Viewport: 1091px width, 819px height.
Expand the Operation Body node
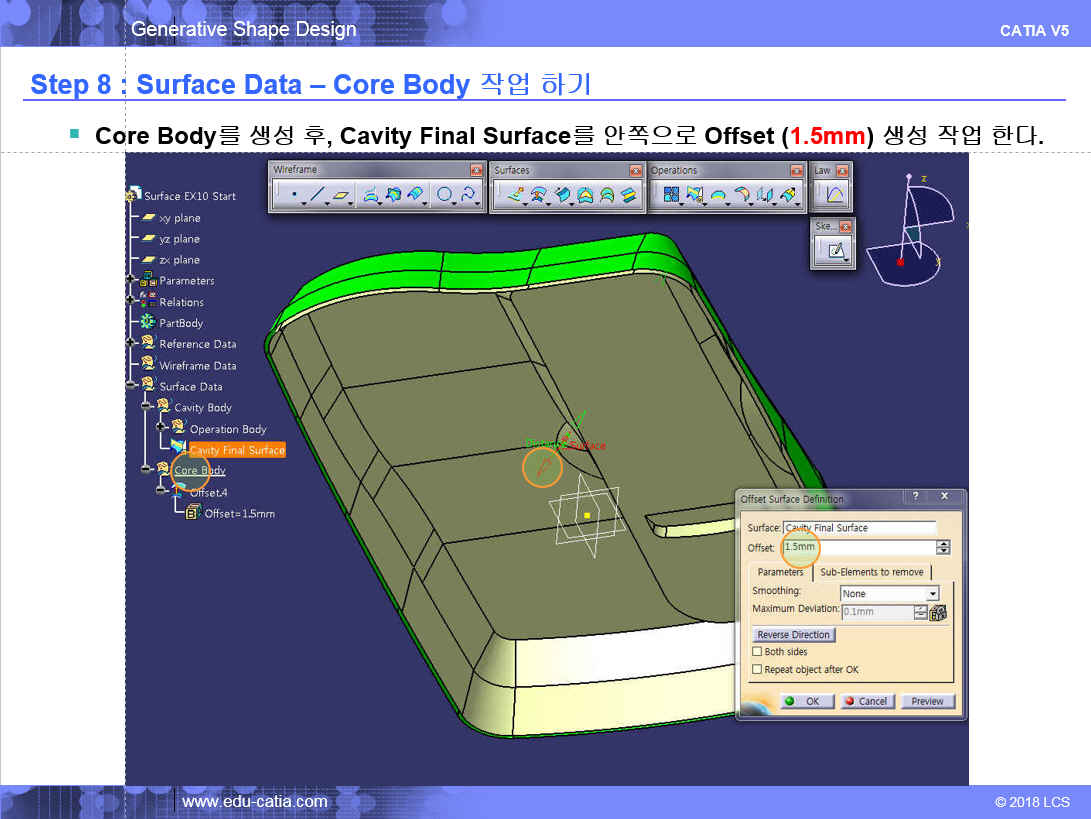click(x=162, y=429)
